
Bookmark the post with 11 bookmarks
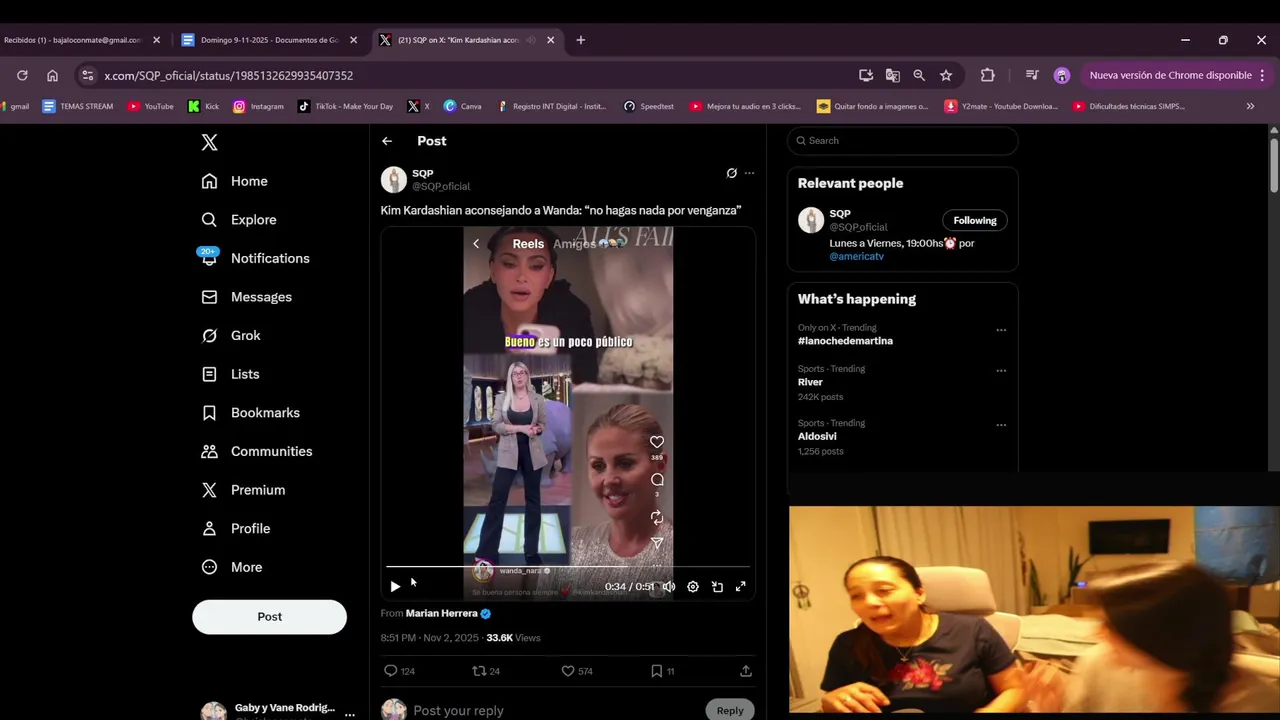click(x=662, y=671)
